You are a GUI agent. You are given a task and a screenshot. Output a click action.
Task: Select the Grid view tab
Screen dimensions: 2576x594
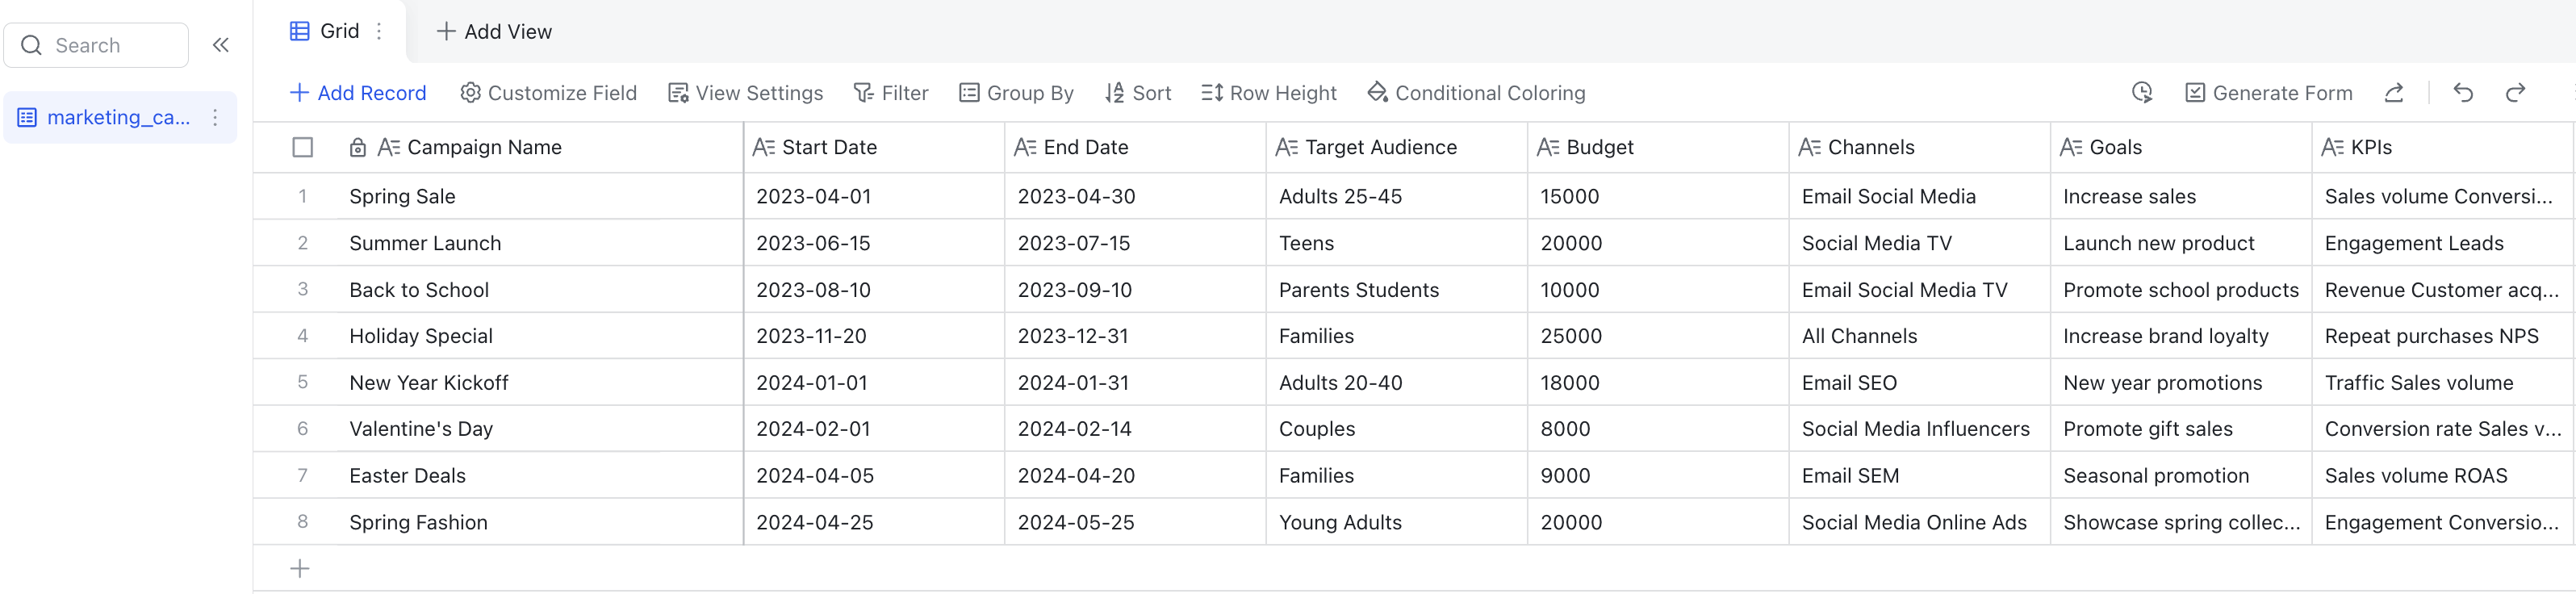point(324,31)
